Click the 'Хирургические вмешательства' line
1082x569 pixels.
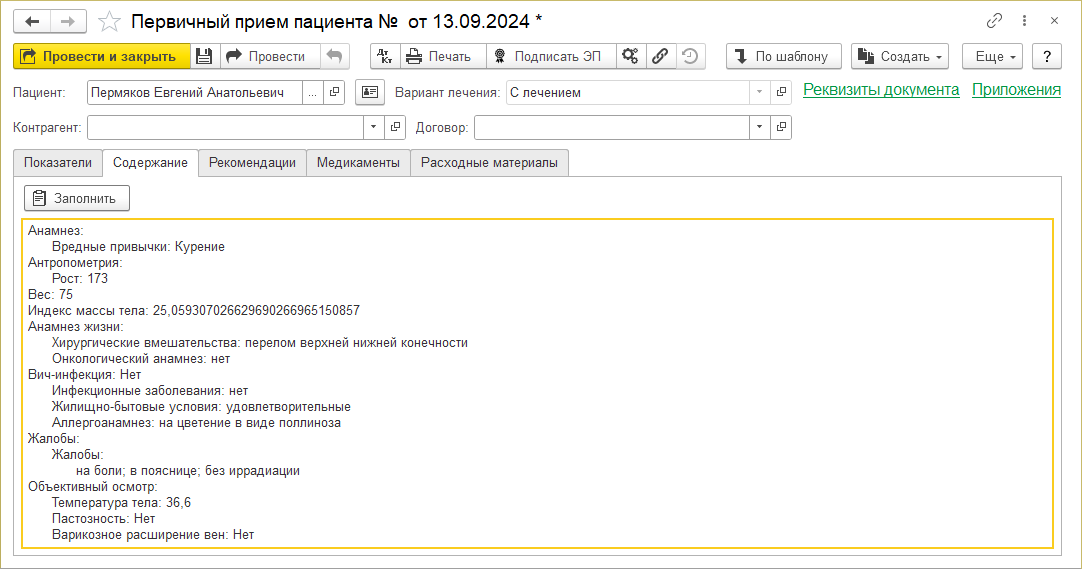pos(259,343)
